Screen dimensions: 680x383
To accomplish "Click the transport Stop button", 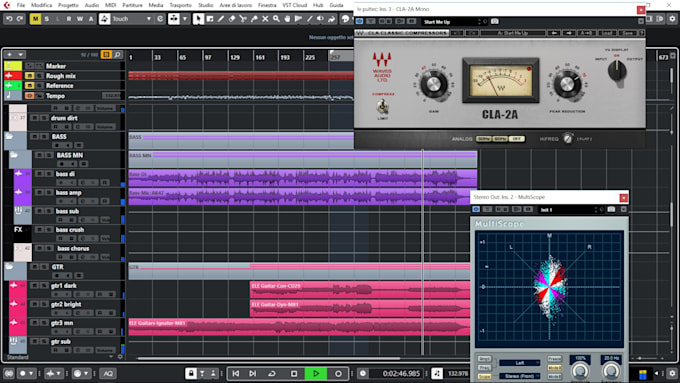I will click(x=294, y=373).
